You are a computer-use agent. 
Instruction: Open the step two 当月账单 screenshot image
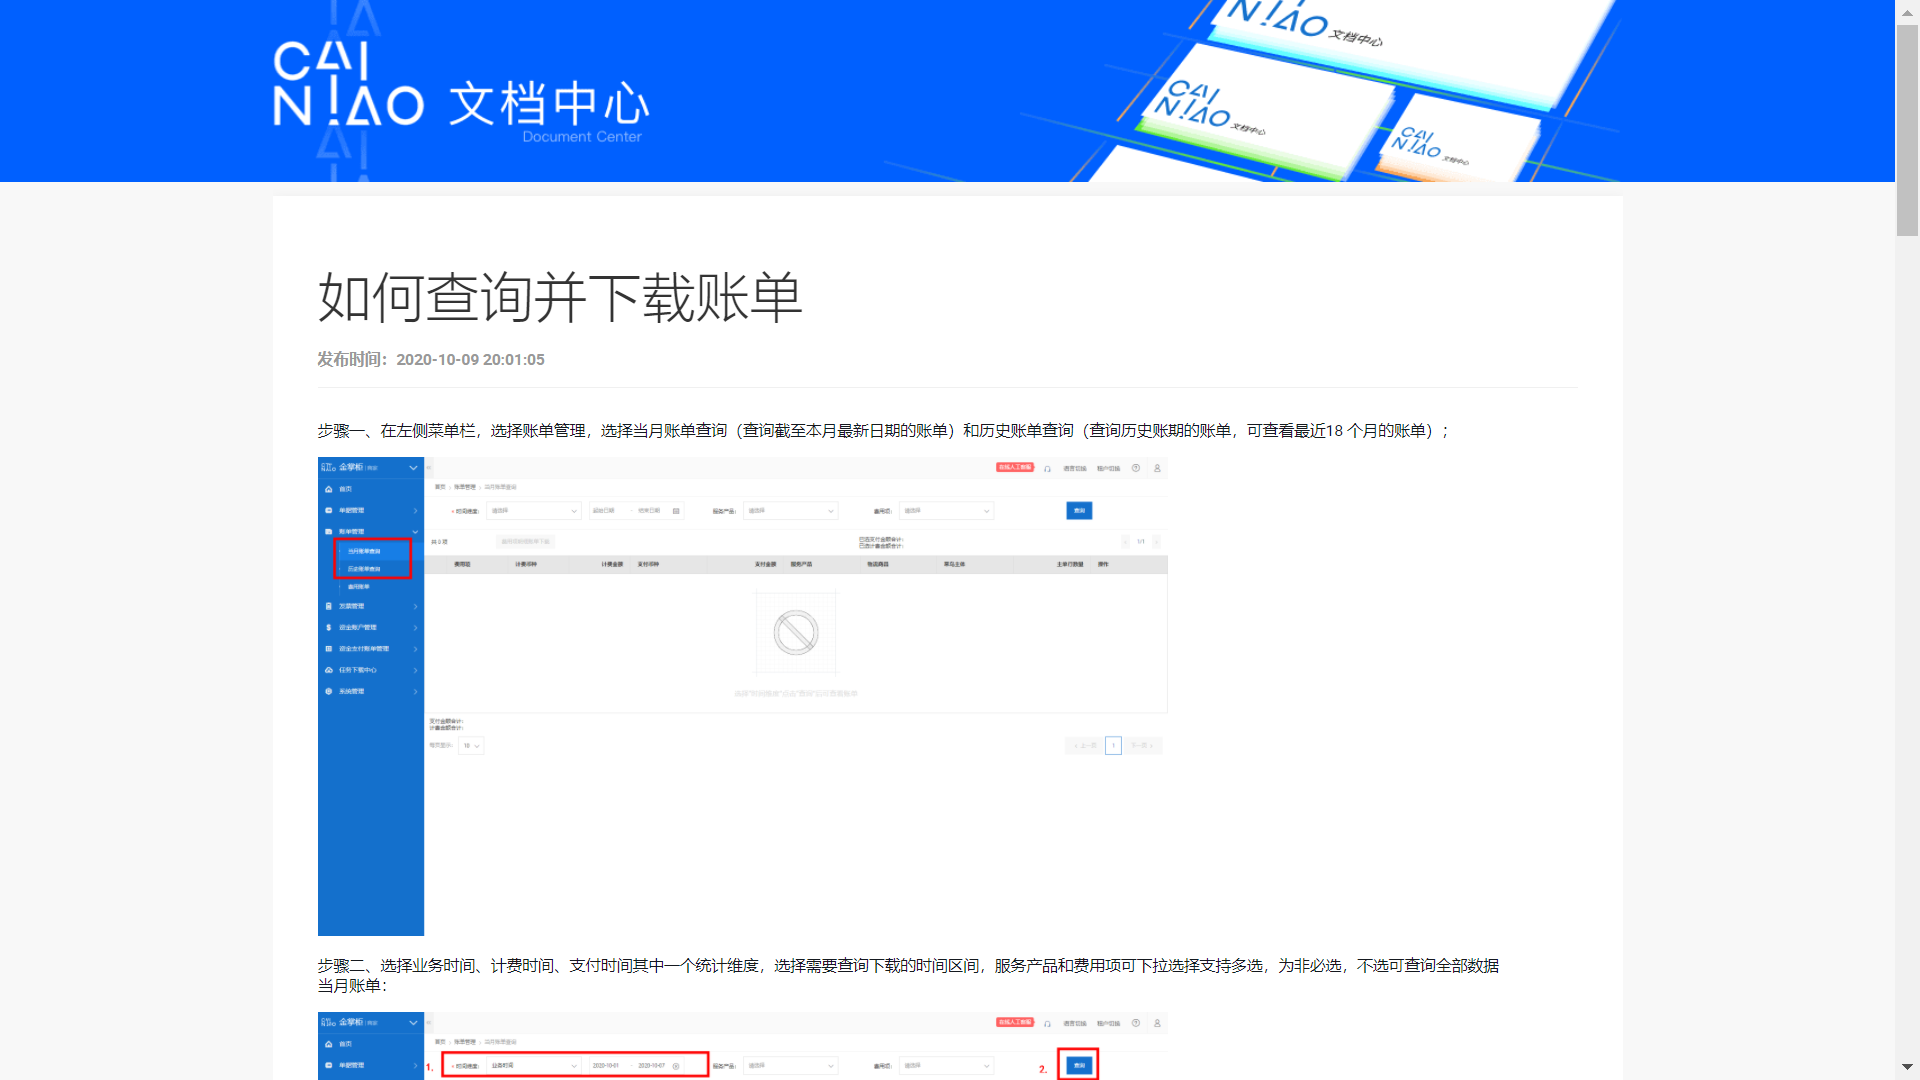point(742,1046)
